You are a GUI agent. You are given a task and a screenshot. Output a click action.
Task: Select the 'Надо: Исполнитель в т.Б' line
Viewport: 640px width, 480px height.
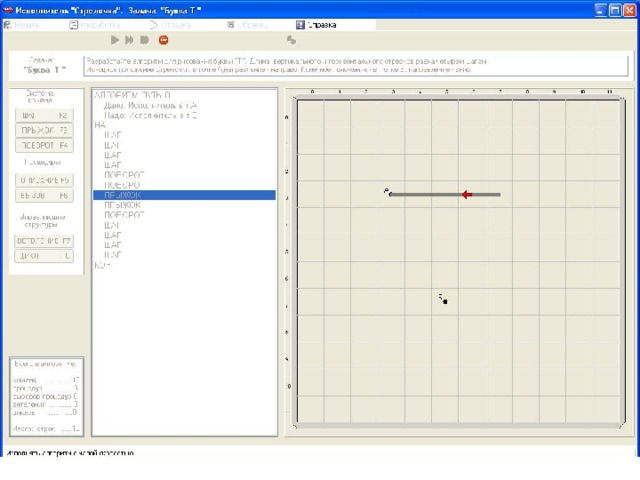pyautogui.click(x=150, y=116)
